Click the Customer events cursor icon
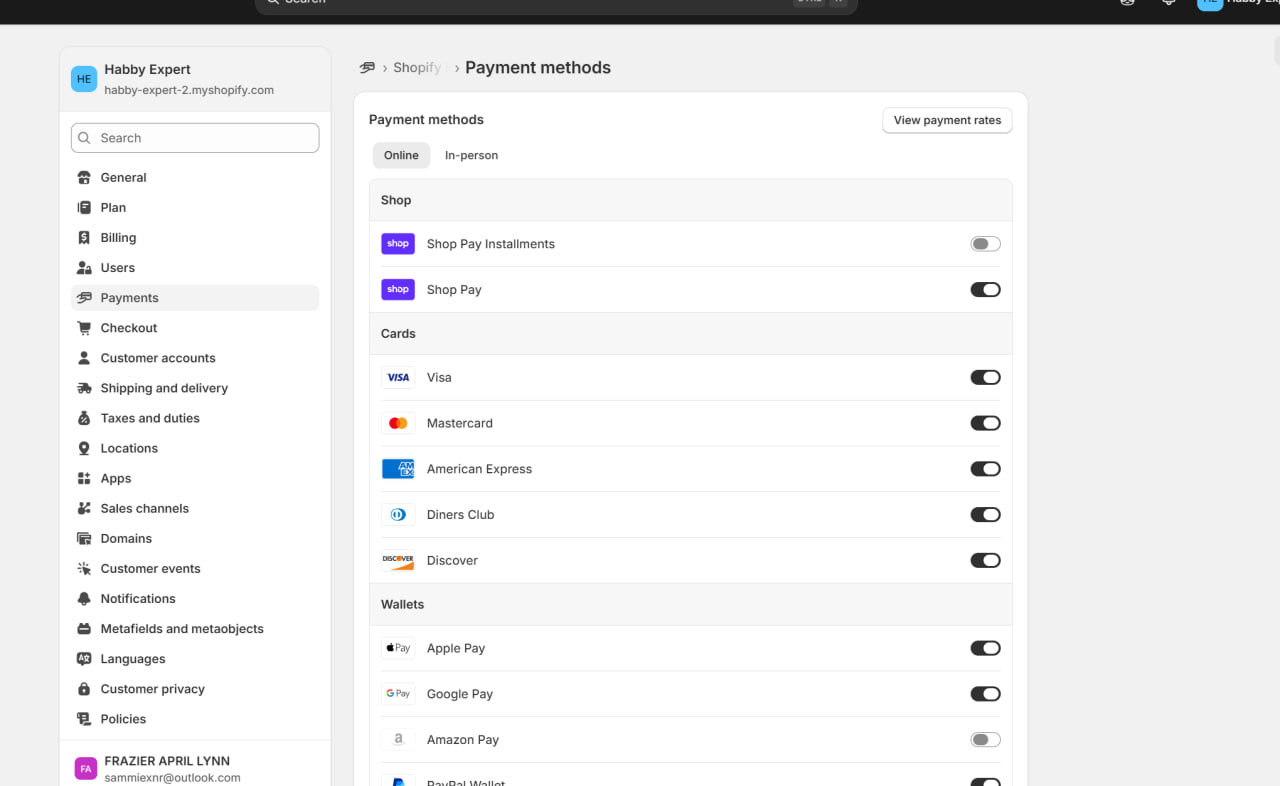 pyautogui.click(x=84, y=569)
